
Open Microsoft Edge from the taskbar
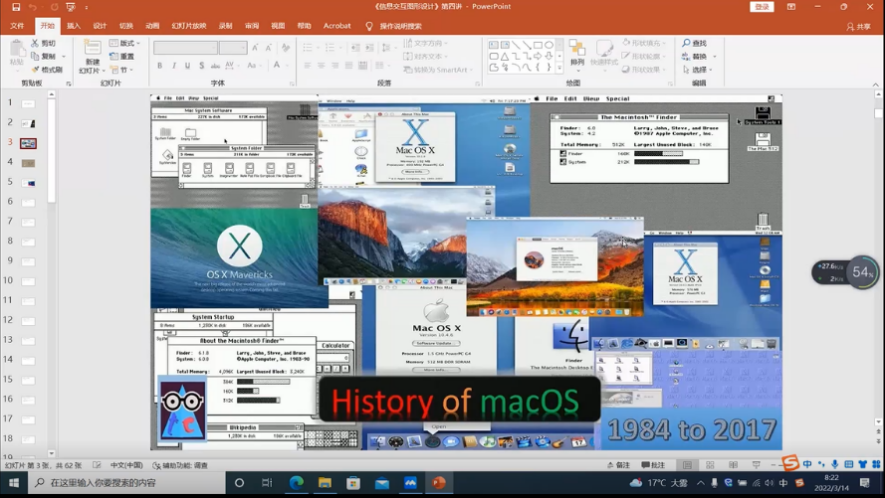(296, 483)
